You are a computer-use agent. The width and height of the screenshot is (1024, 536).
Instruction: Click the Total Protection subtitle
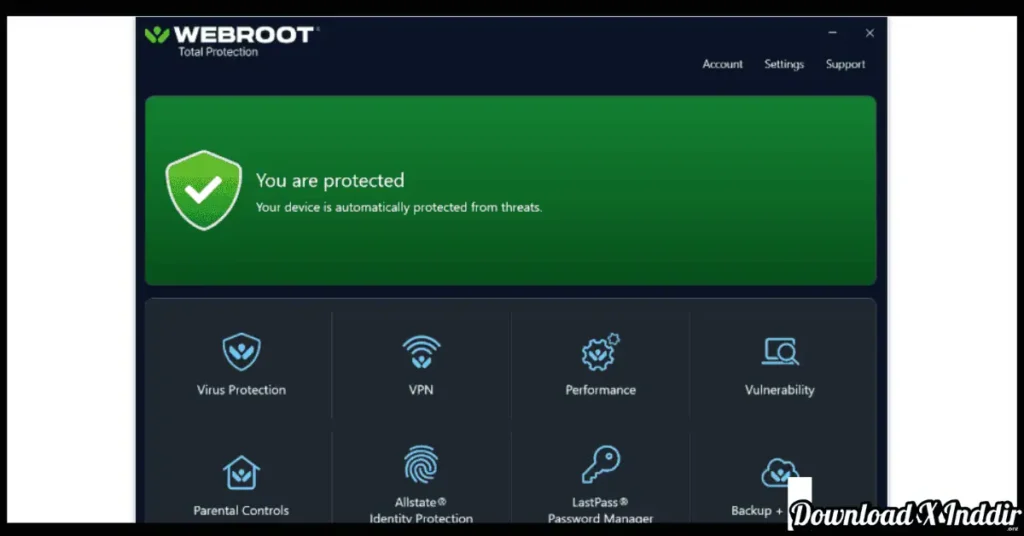[218, 52]
